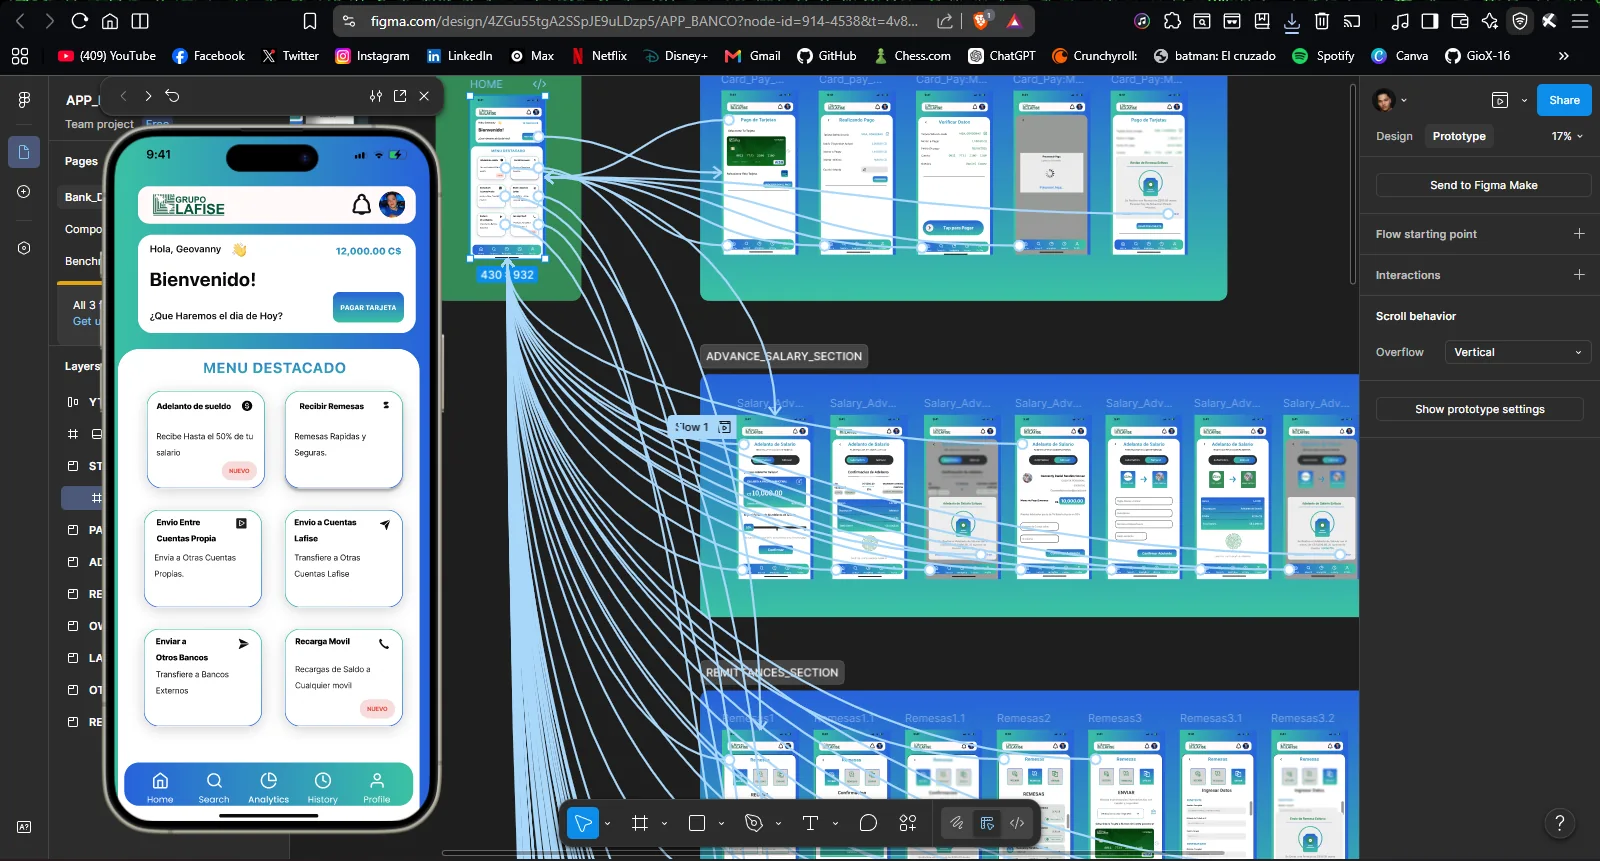This screenshot has height=861, width=1600.
Task: Select the Text tool
Action: click(810, 823)
